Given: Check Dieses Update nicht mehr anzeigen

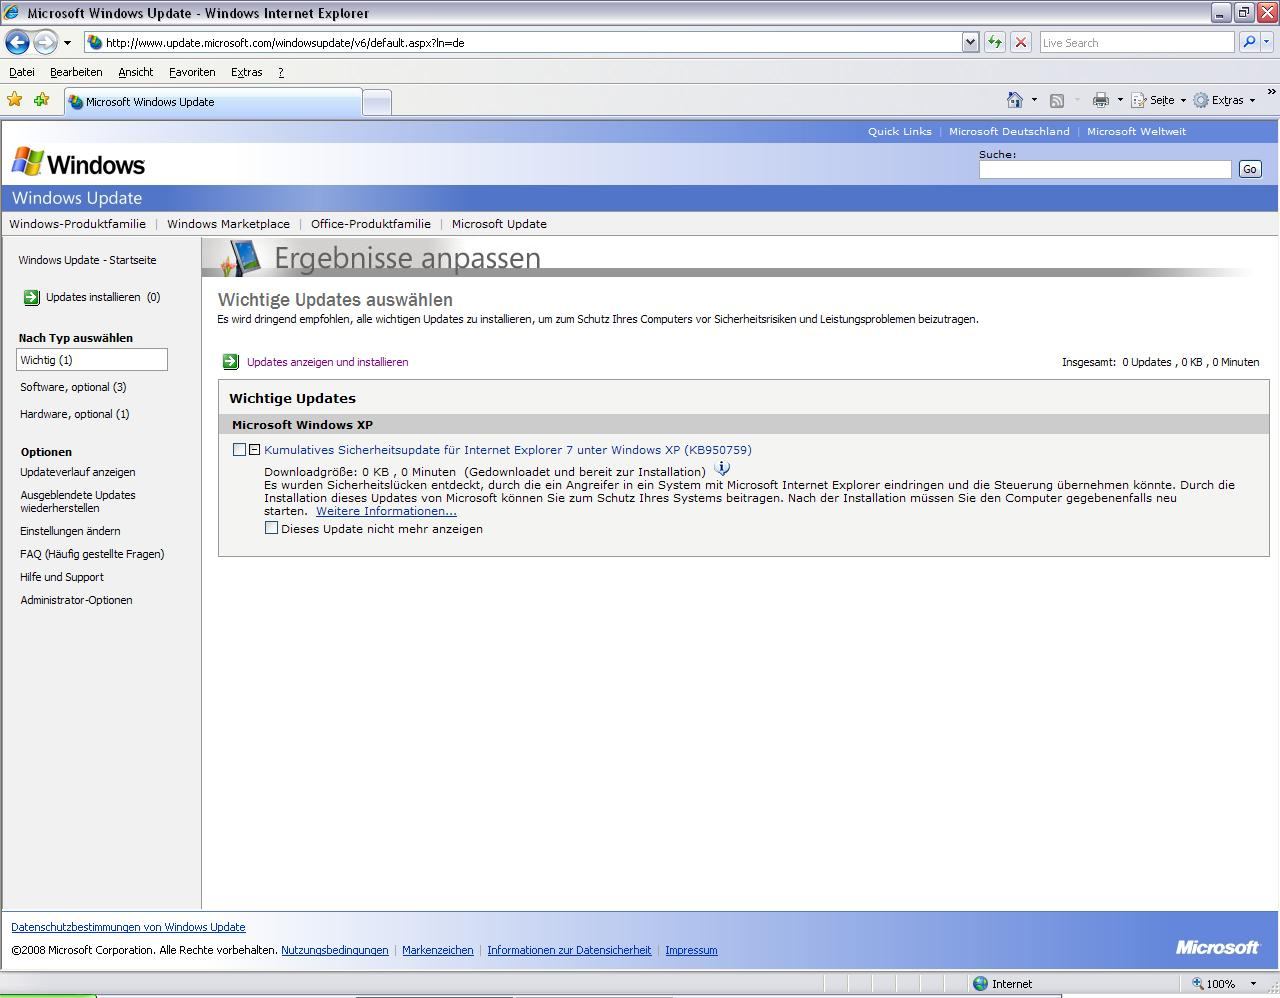Looking at the screenshot, I should (x=271, y=527).
